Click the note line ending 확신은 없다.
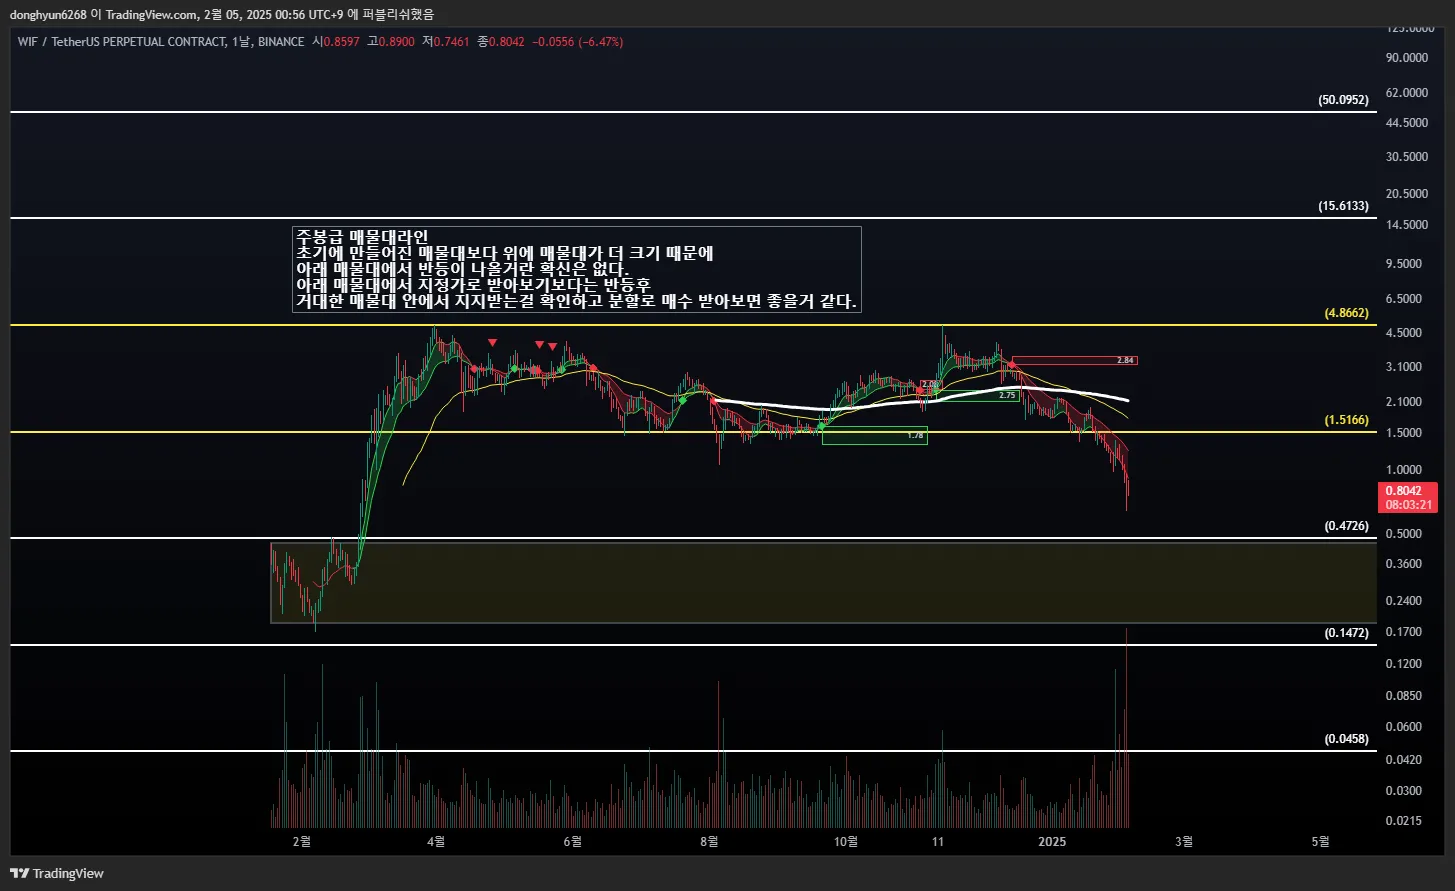This screenshot has height=891, width=1455. pos(462,269)
